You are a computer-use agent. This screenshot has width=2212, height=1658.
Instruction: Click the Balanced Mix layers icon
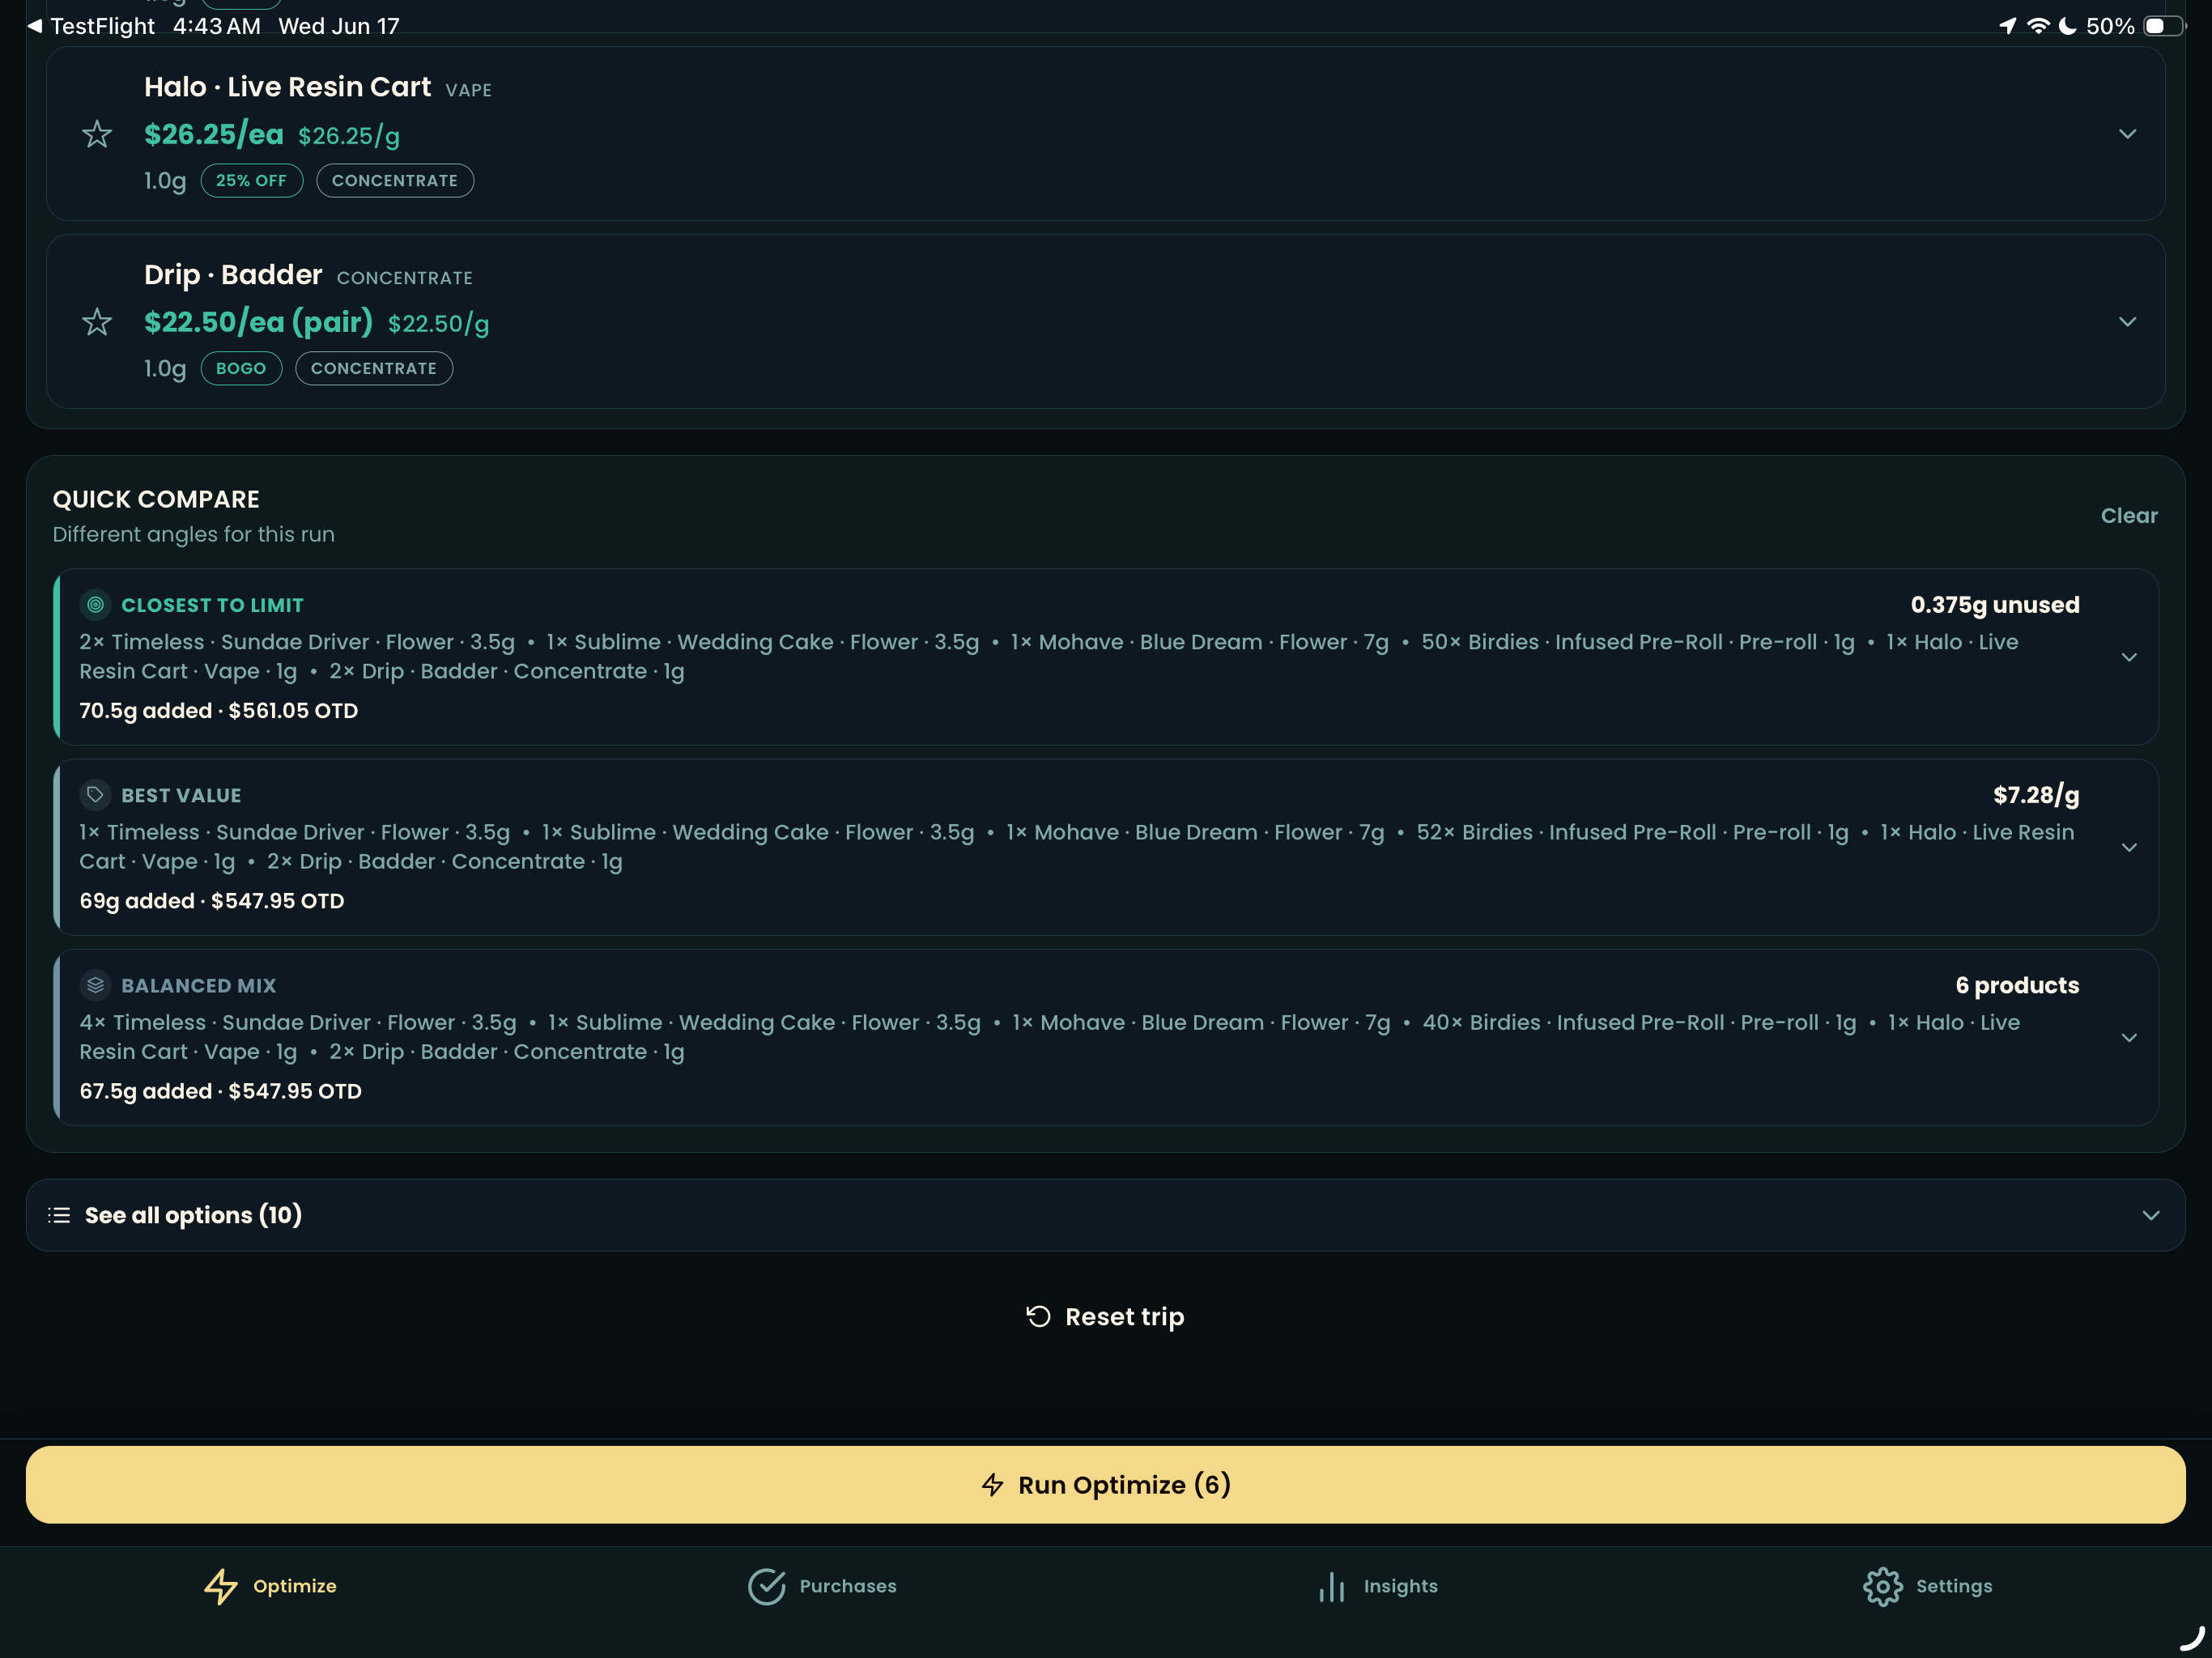[x=95, y=985]
